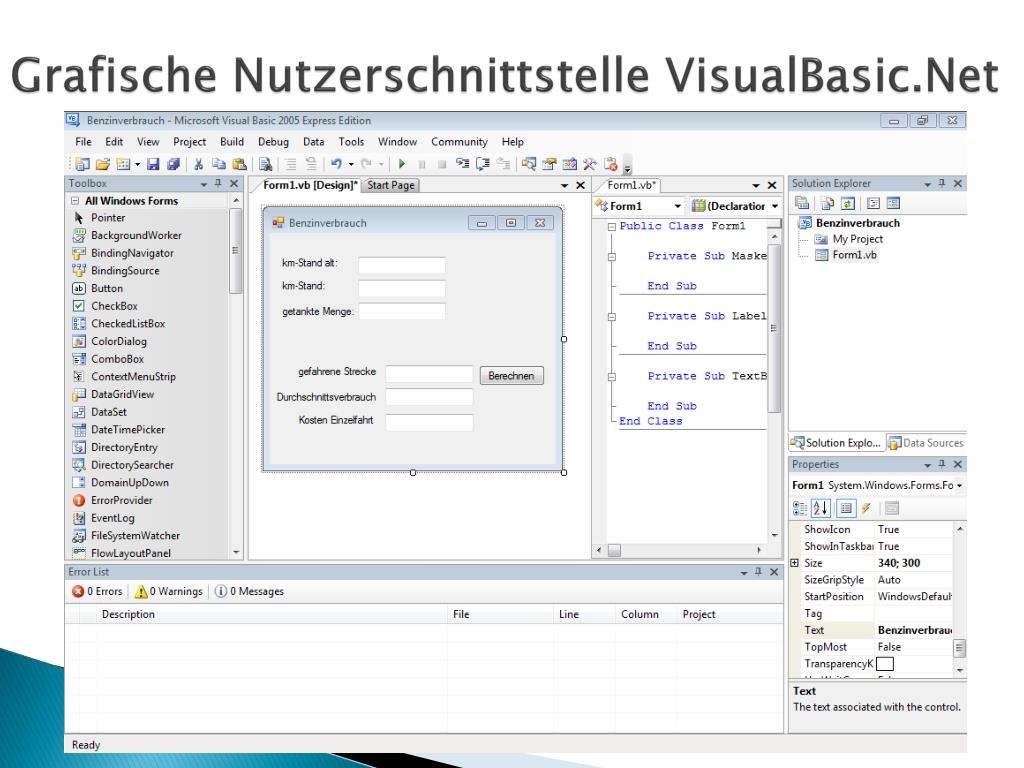Viewport: 1024px width, 768px height.
Task: Click the New Project toolbar icon
Action: [82, 164]
